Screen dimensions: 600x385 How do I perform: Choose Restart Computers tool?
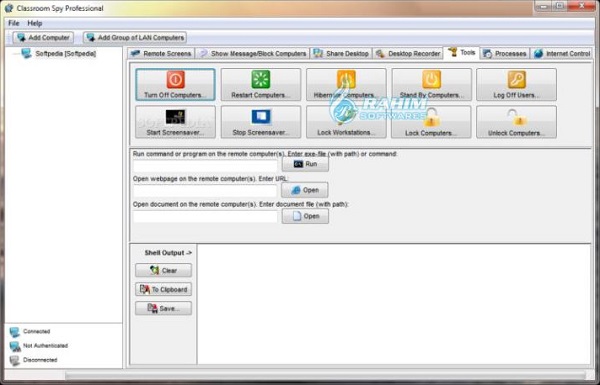pos(261,85)
